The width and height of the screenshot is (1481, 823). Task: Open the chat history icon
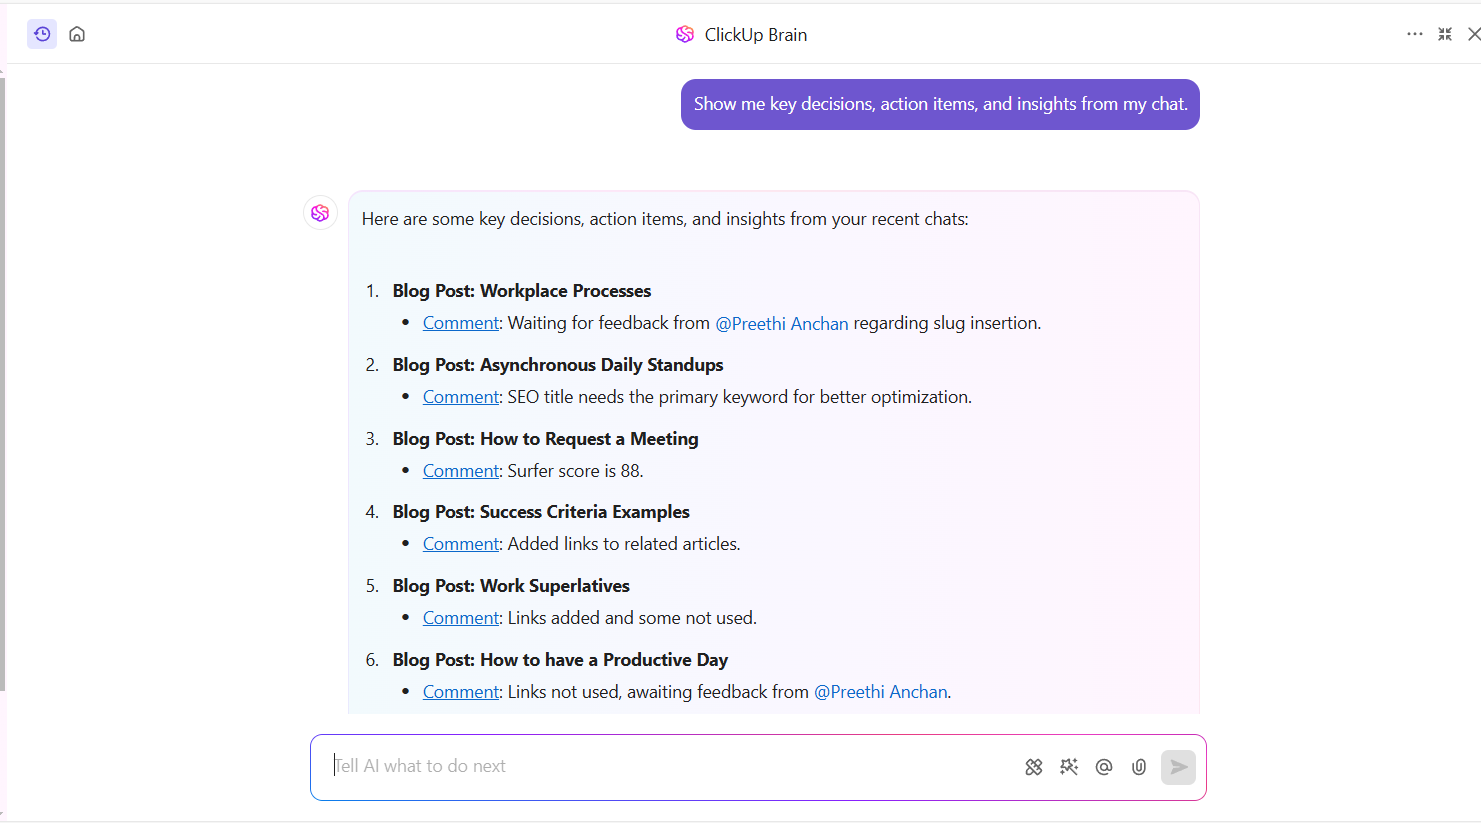[42, 34]
